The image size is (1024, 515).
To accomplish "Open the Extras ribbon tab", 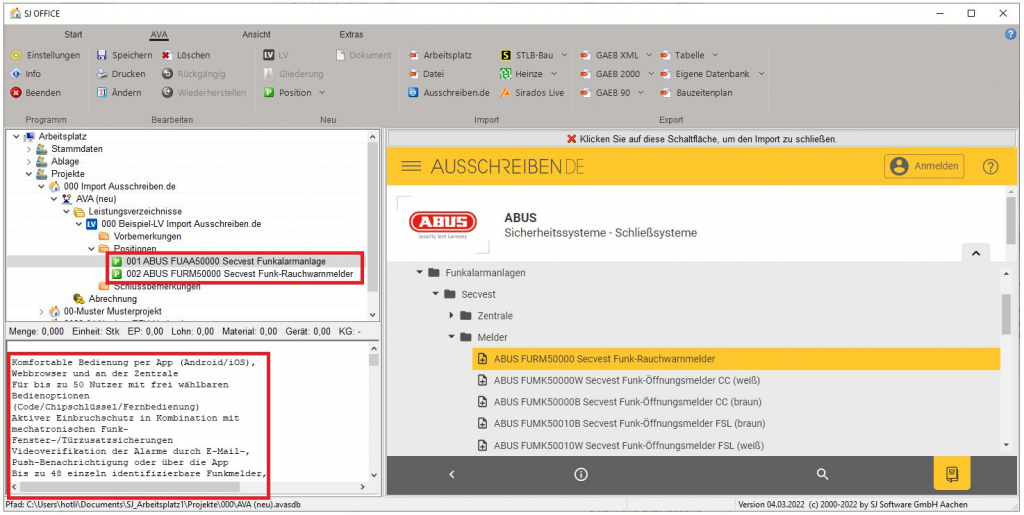I will click(x=351, y=34).
